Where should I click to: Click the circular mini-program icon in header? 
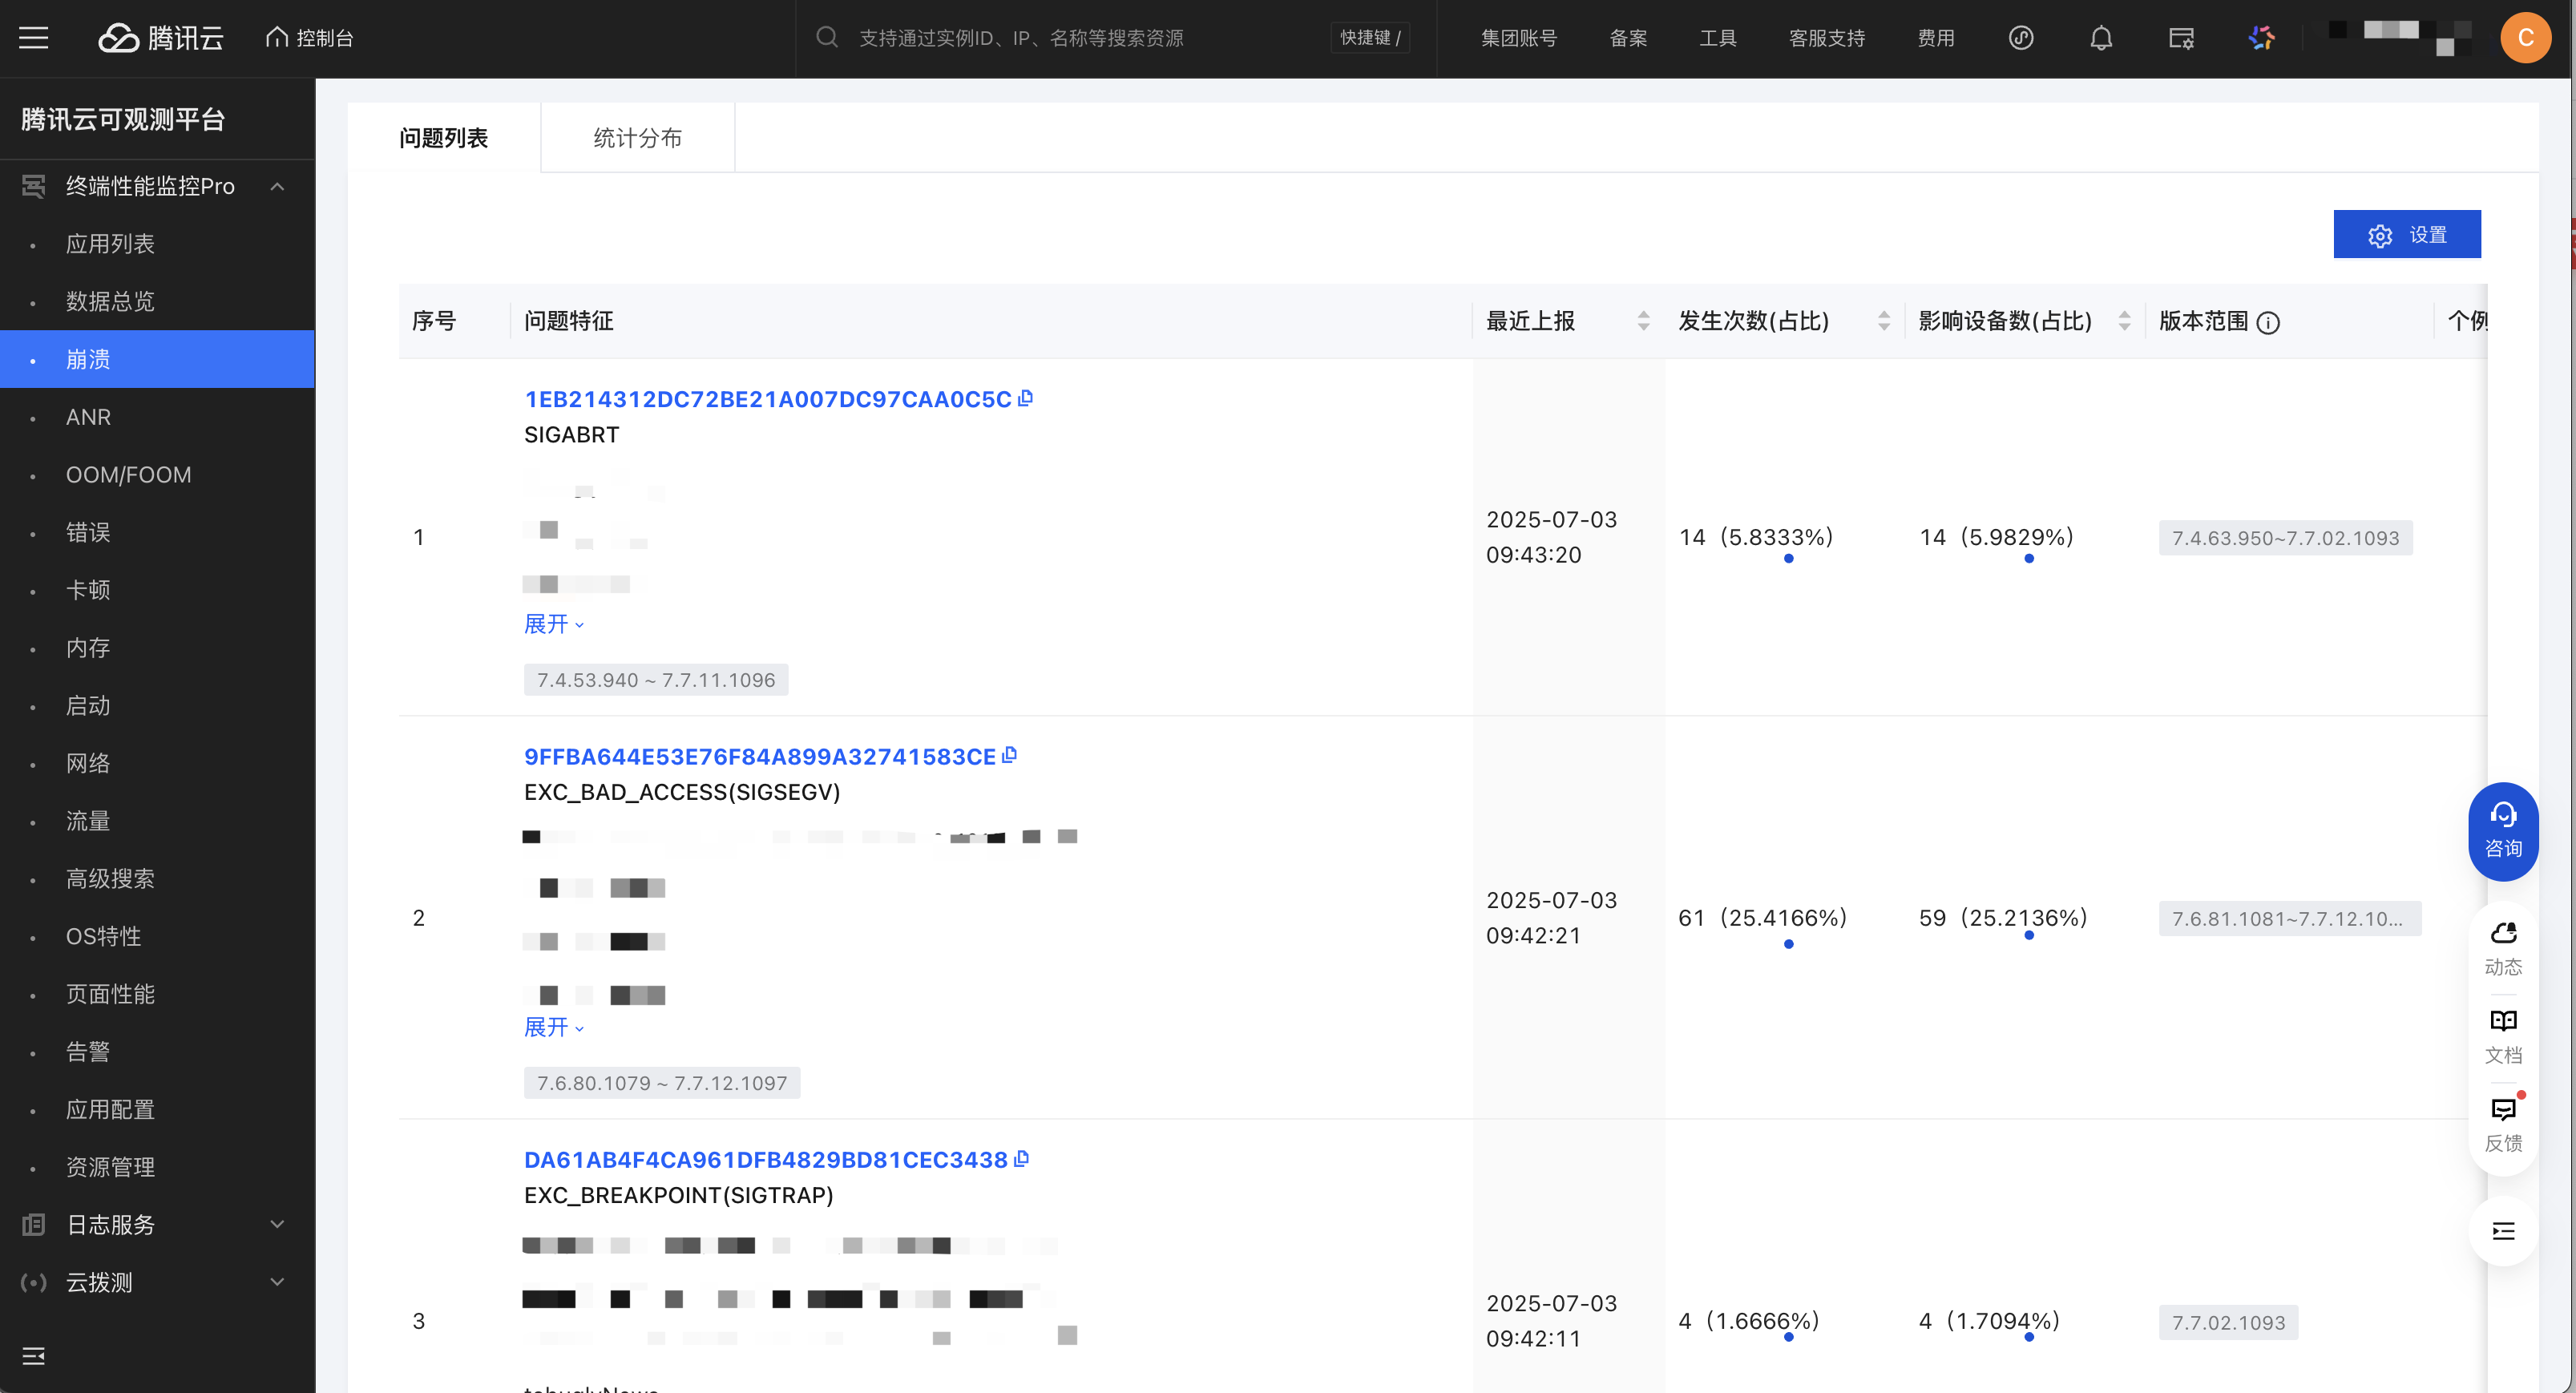click(x=2021, y=38)
